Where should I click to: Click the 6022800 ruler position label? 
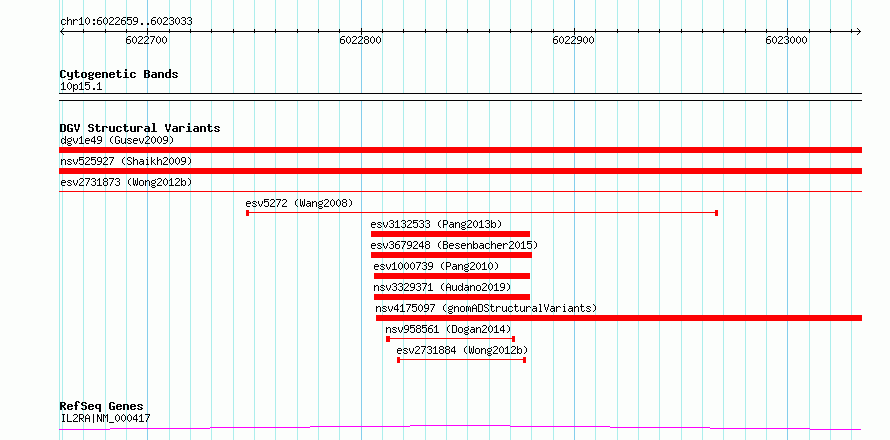point(360,40)
